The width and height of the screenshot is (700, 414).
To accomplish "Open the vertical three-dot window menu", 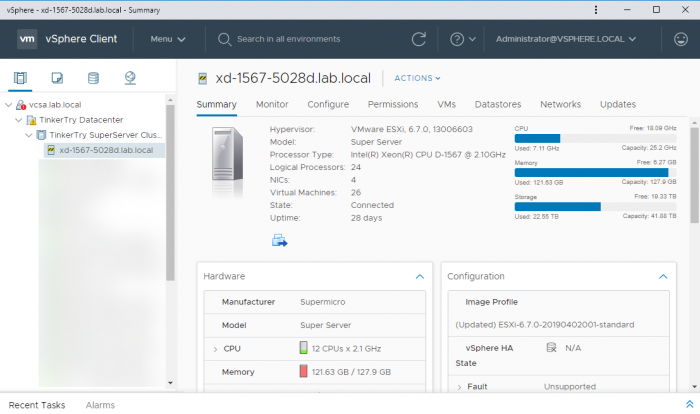I will [x=596, y=10].
